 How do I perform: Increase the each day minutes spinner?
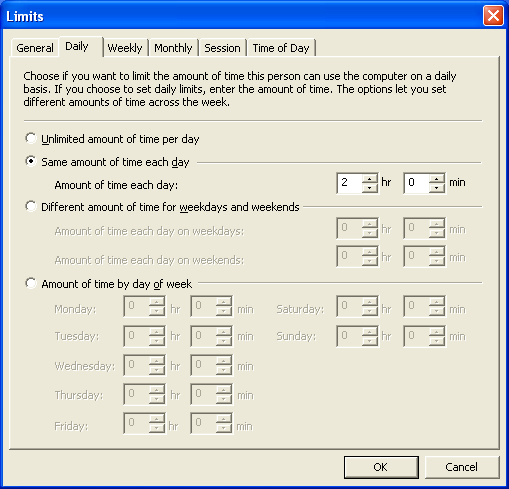pos(436,179)
